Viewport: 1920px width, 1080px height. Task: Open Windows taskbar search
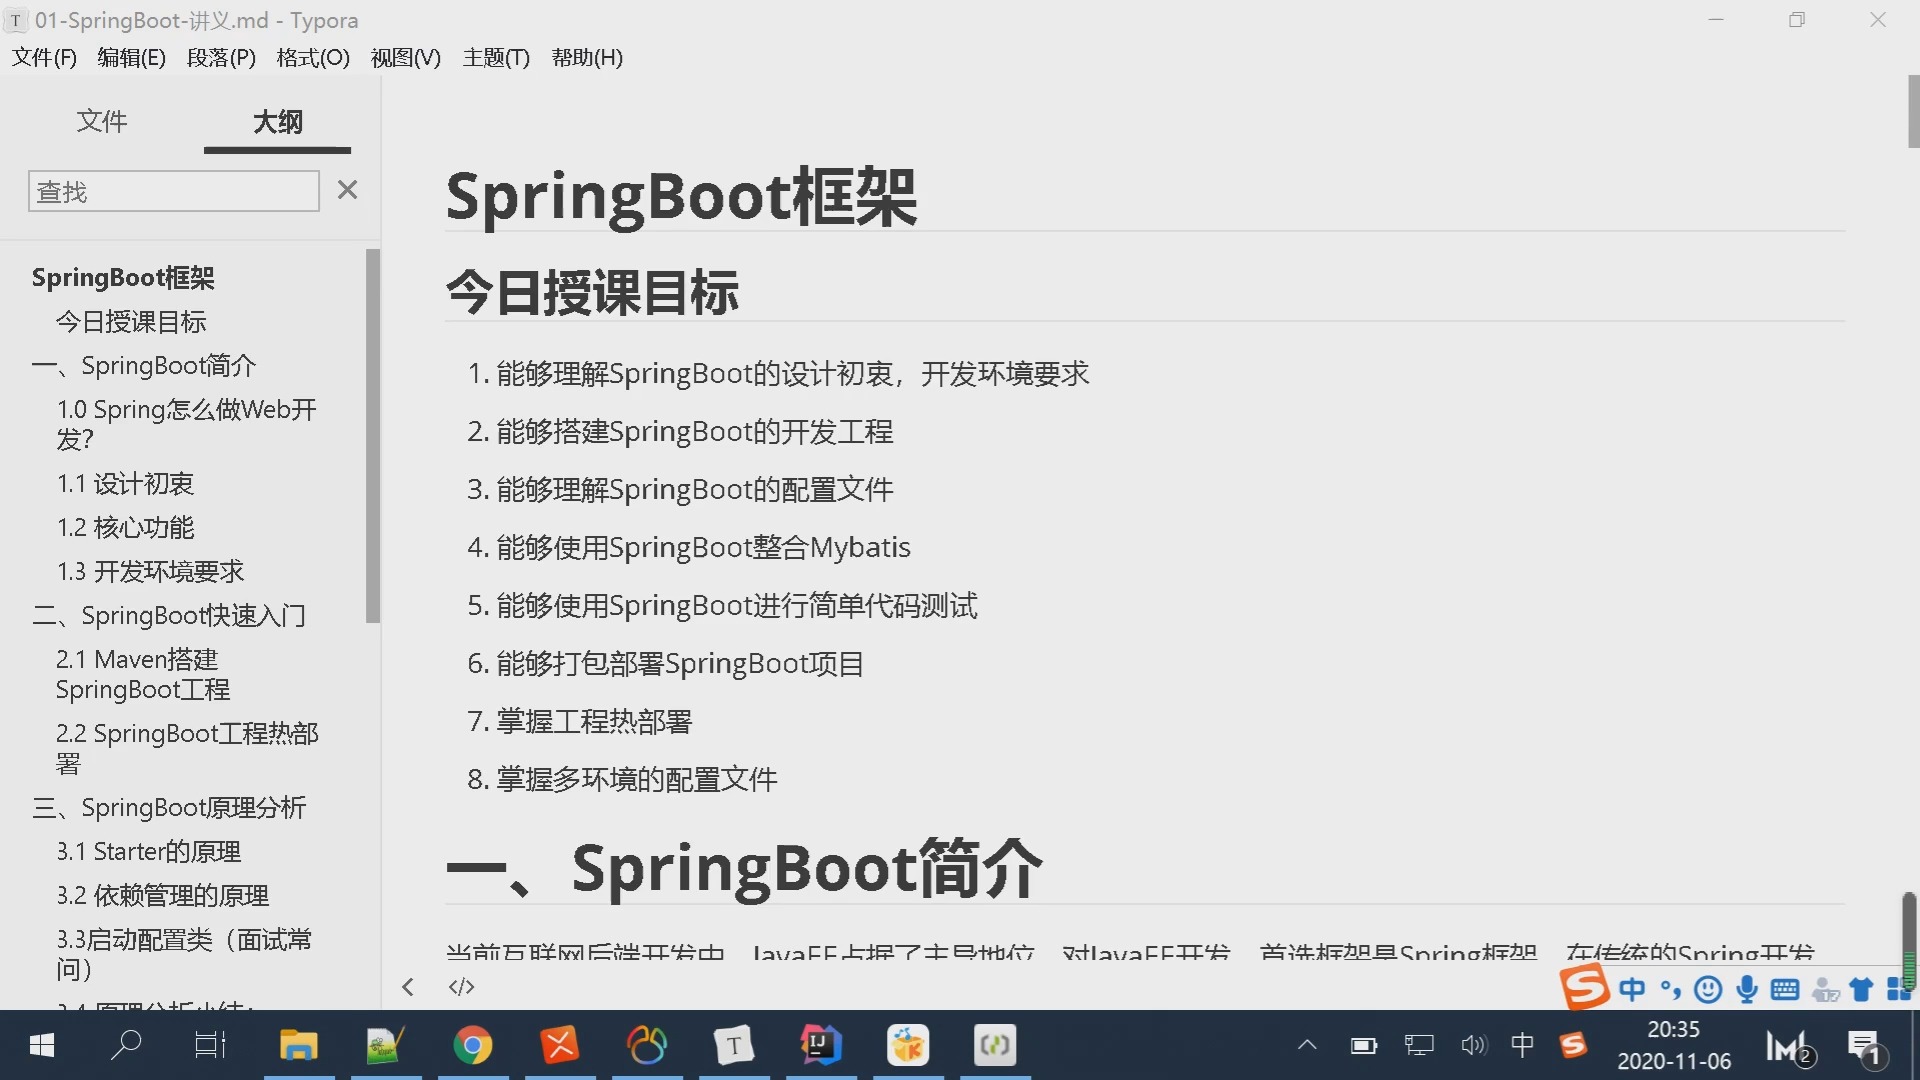(126, 1046)
